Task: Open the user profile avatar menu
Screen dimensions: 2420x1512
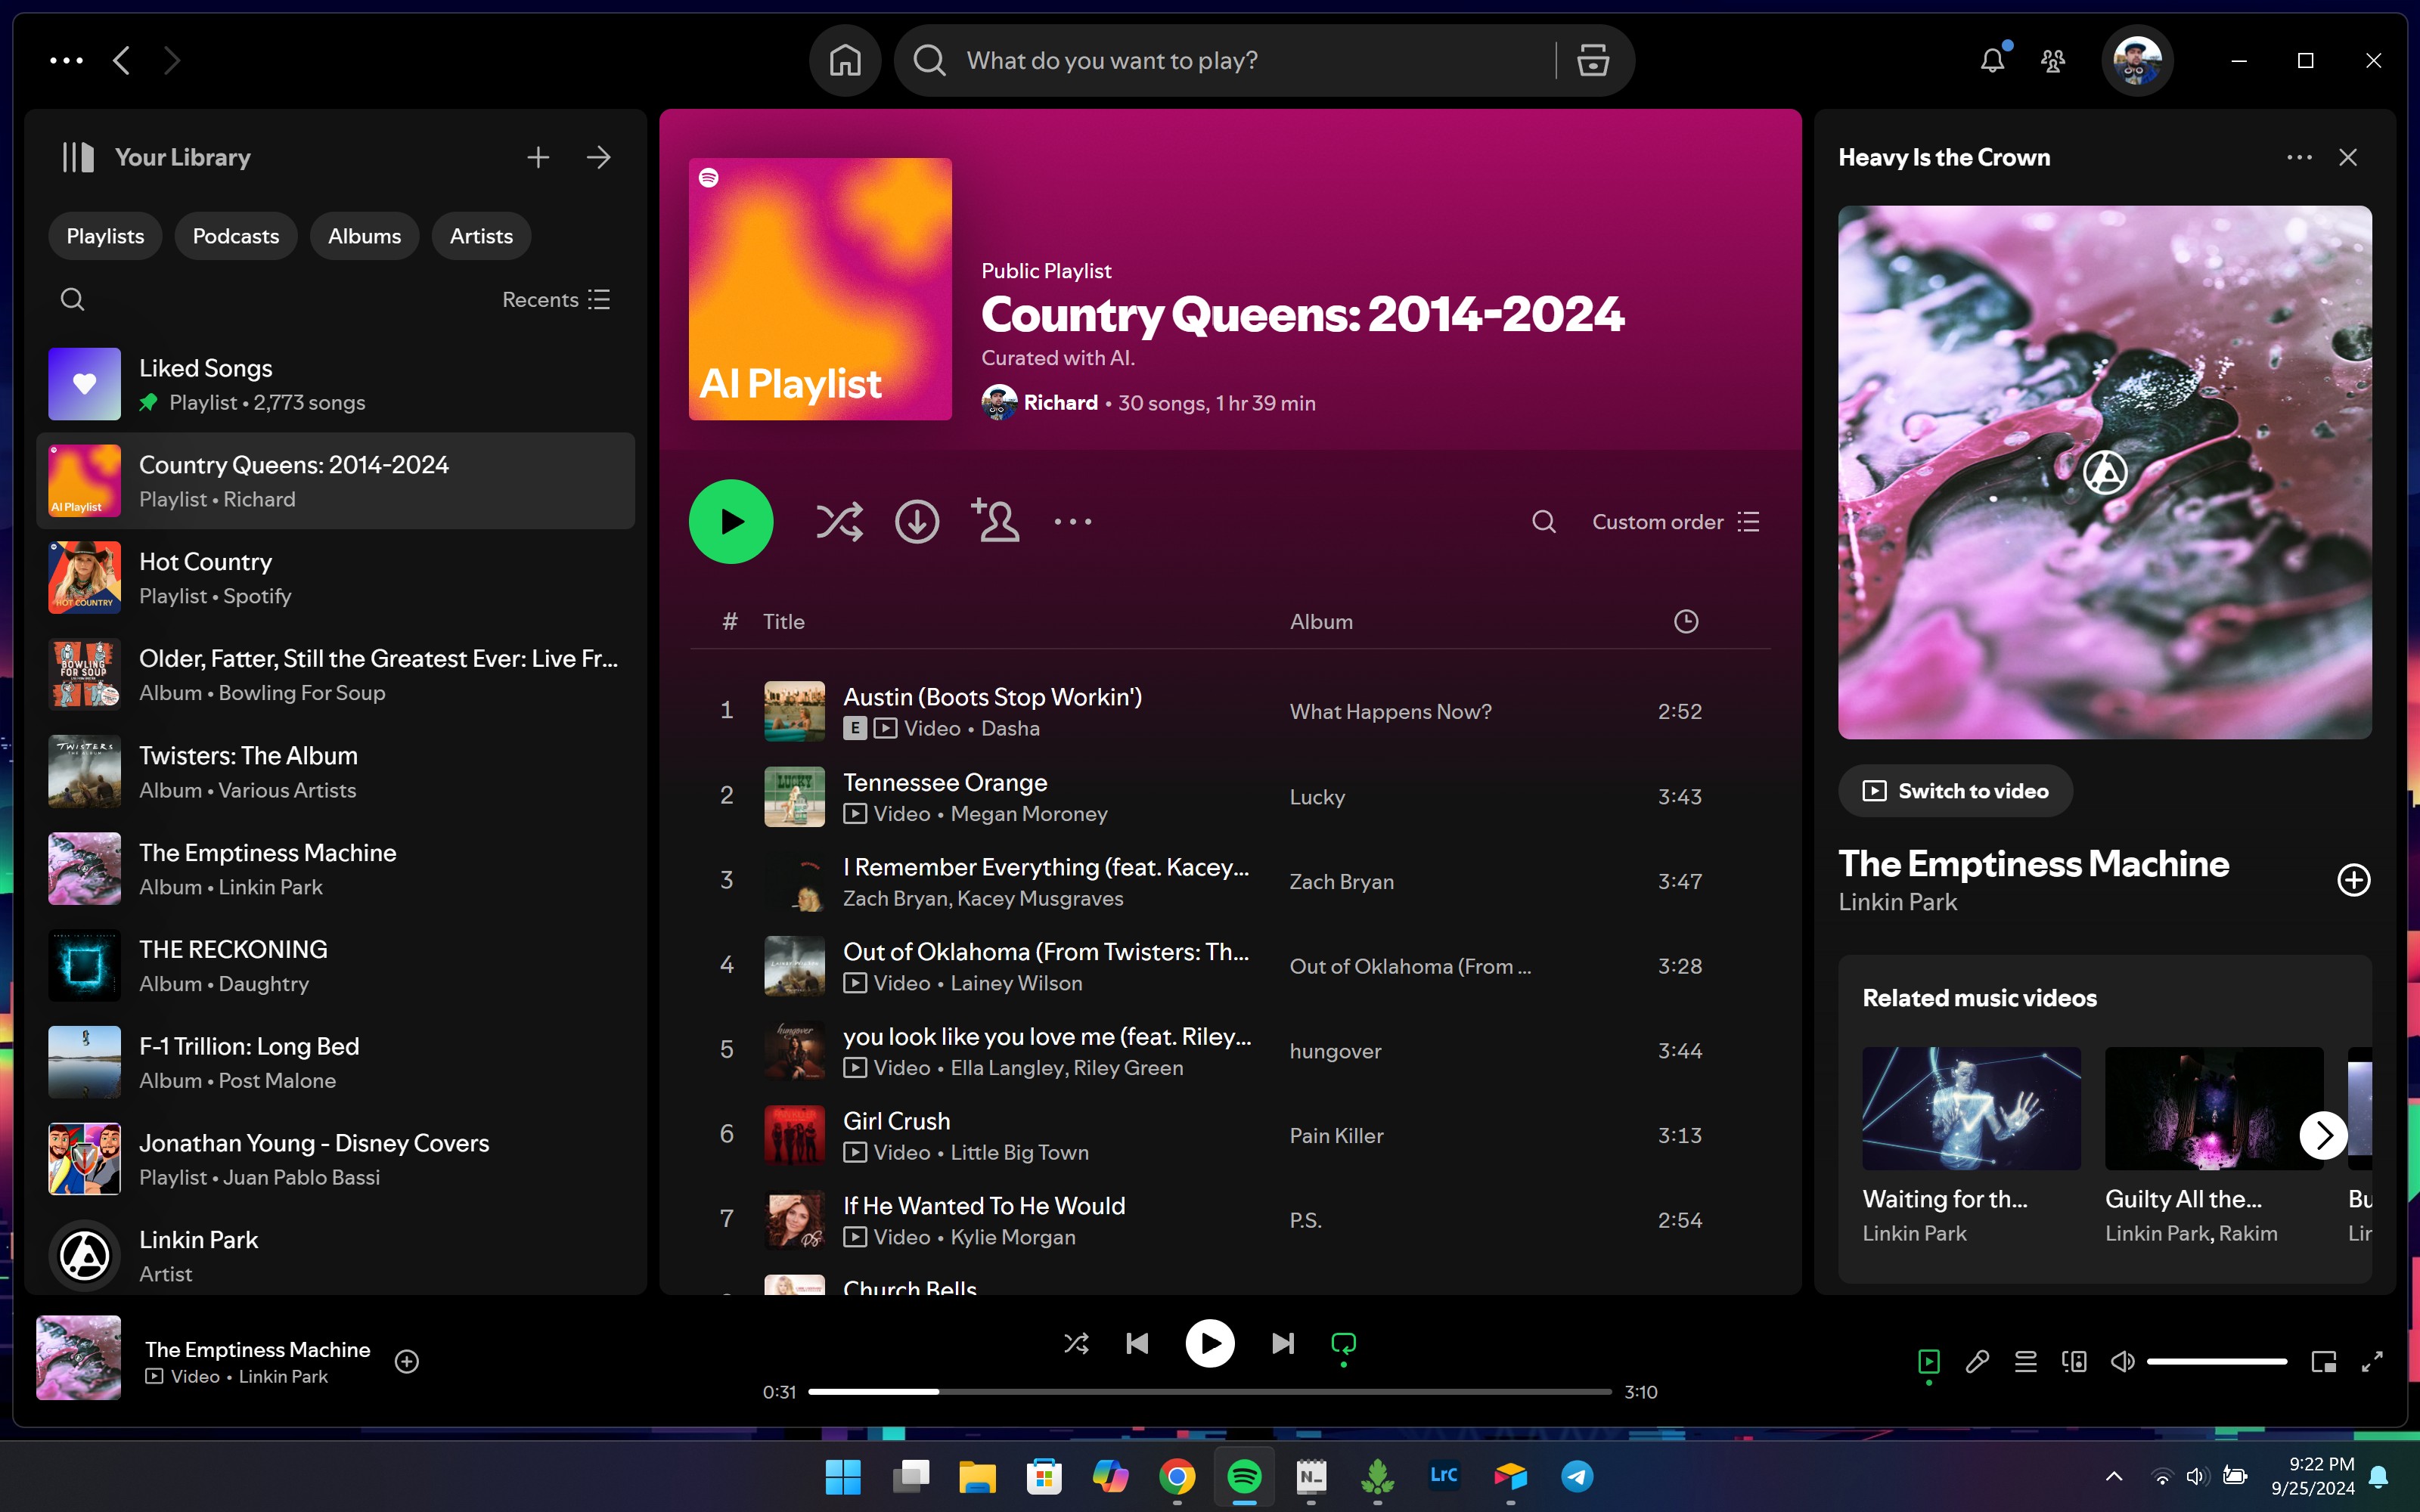Action: click(2137, 61)
